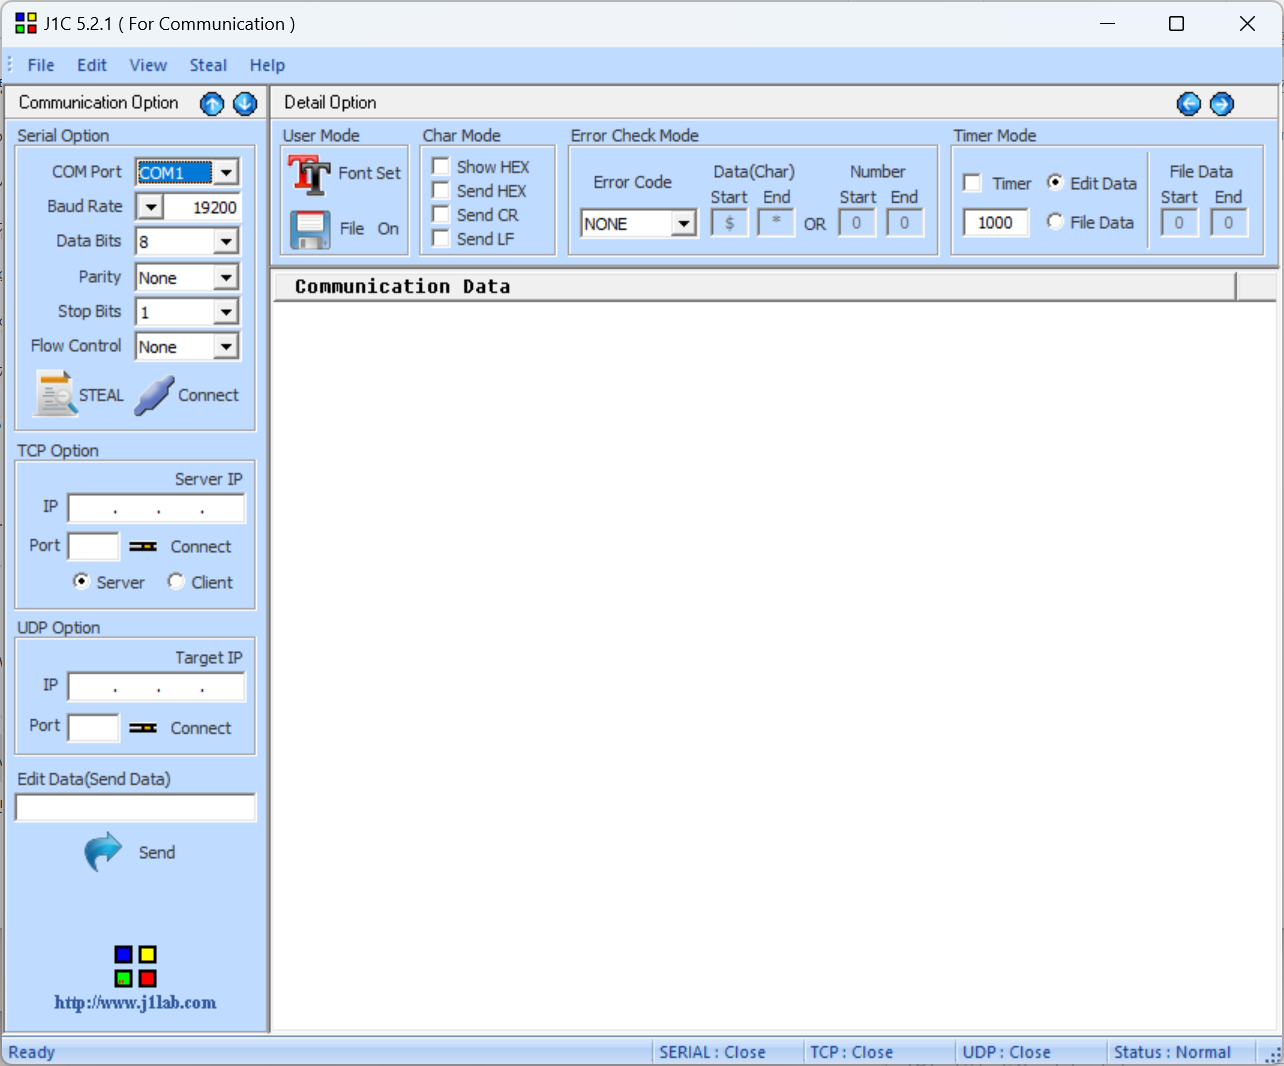Click the 'TCP : Close' status text
The image size is (1284, 1066).
coord(851,1052)
